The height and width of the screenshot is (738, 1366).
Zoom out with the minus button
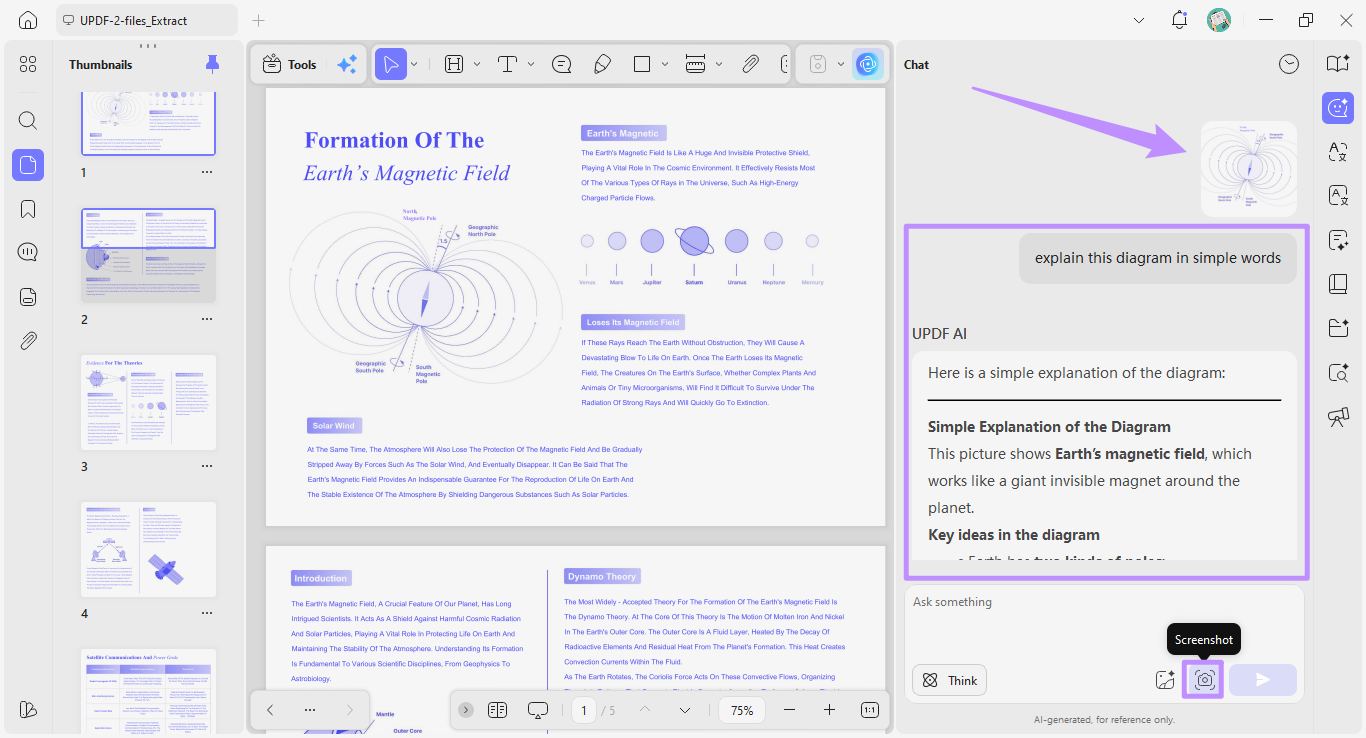[x=789, y=710]
